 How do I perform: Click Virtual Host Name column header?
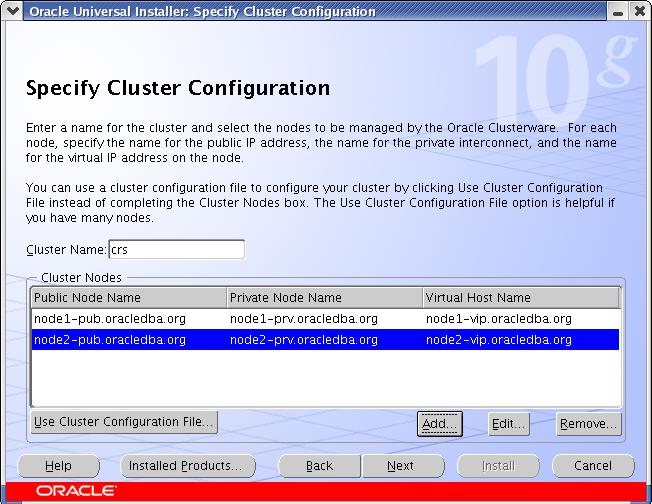point(521,298)
